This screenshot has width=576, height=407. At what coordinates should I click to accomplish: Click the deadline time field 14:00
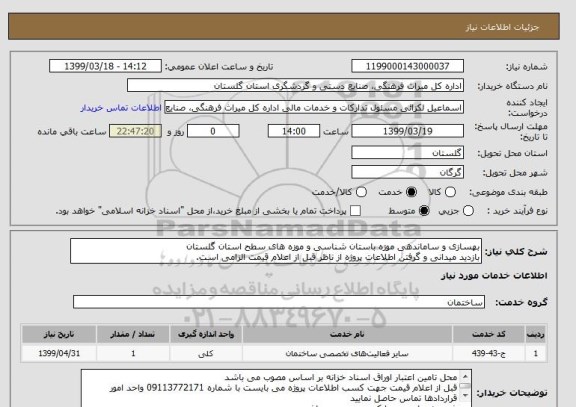(294, 131)
